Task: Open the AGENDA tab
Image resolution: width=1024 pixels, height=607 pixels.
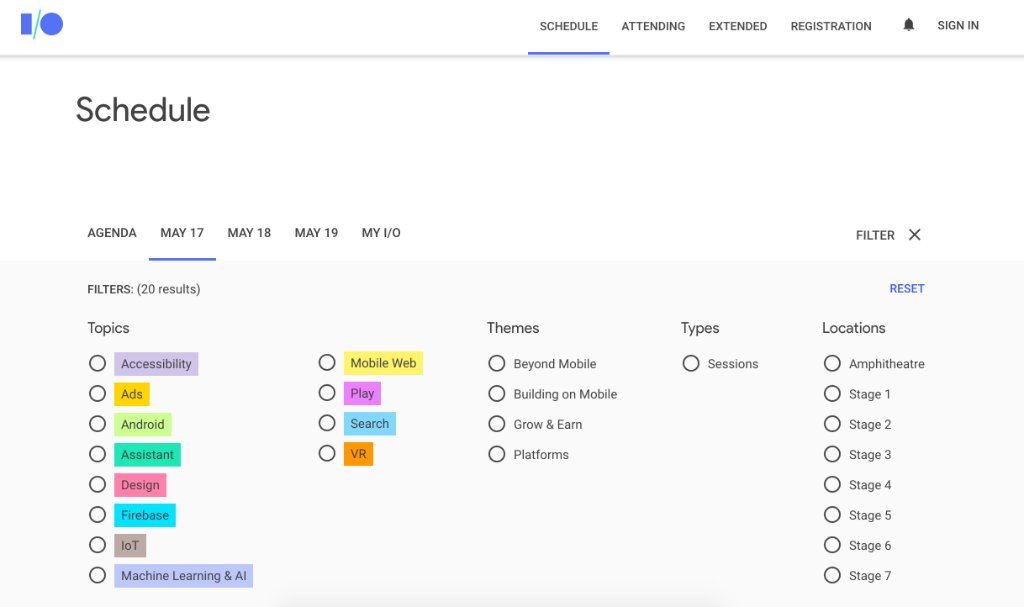Action: coord(111,232)
